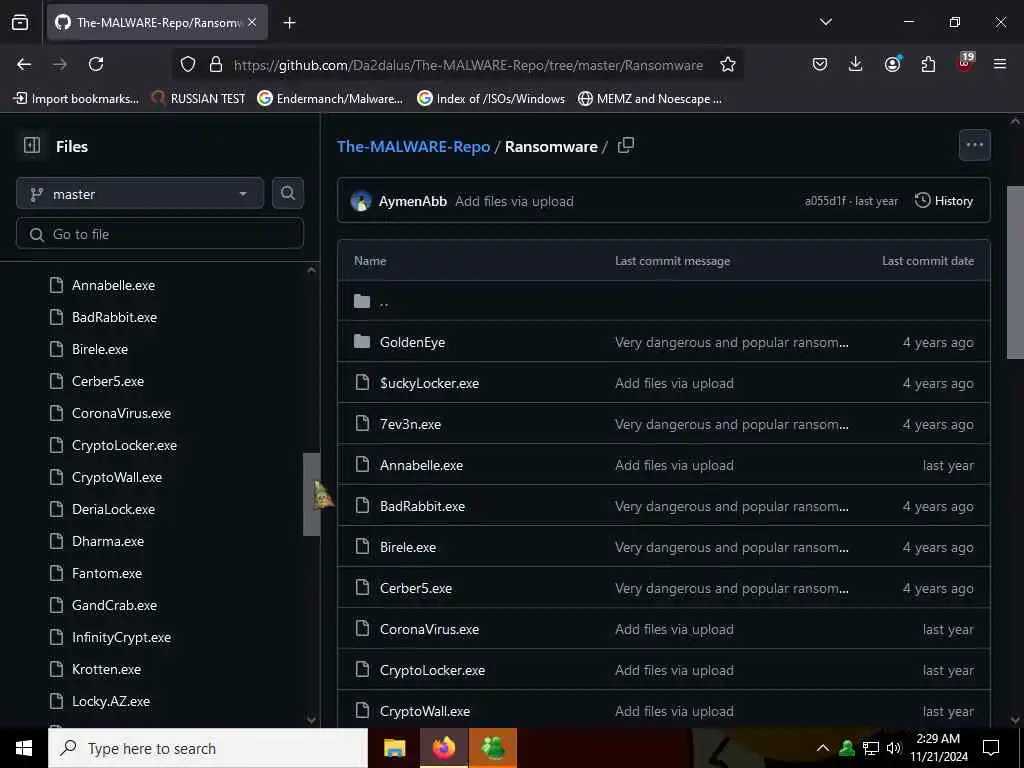Click the page vertical scrollbar thumb

(x=1015, y=272)
